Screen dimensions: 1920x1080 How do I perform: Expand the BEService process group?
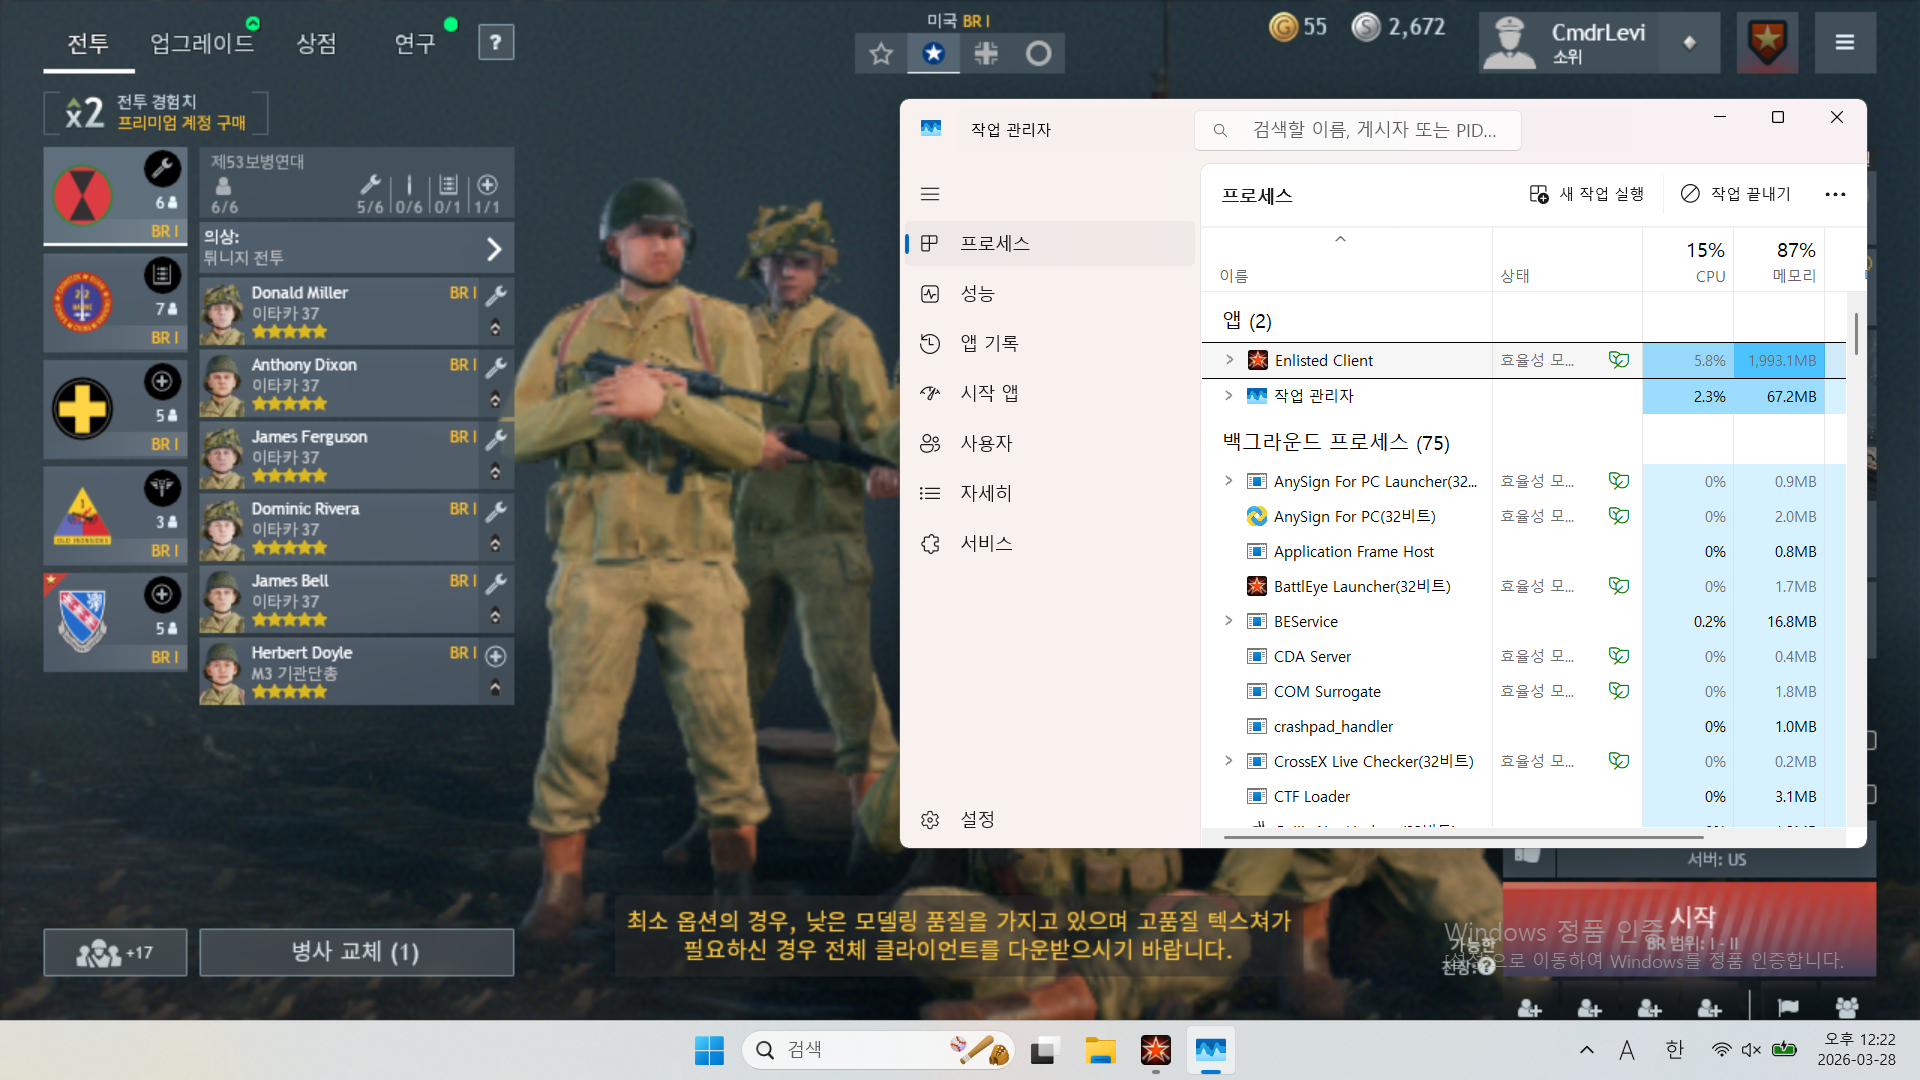pyautogui.click(x=1229, y=621)
